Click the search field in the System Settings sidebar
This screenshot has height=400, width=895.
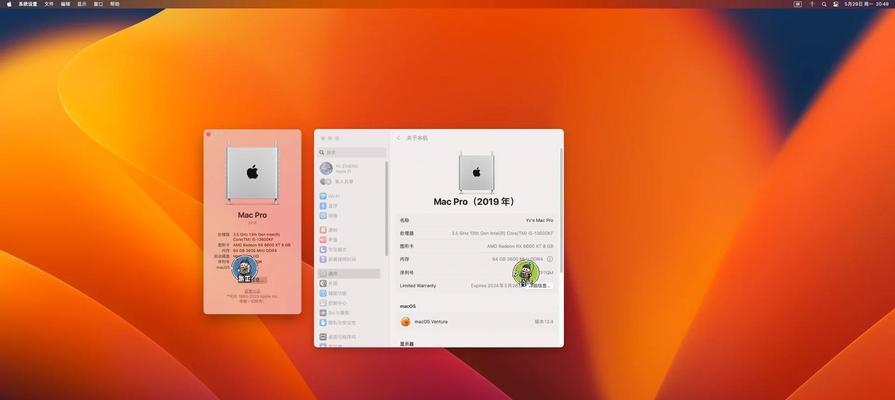[x=352, y=152]
